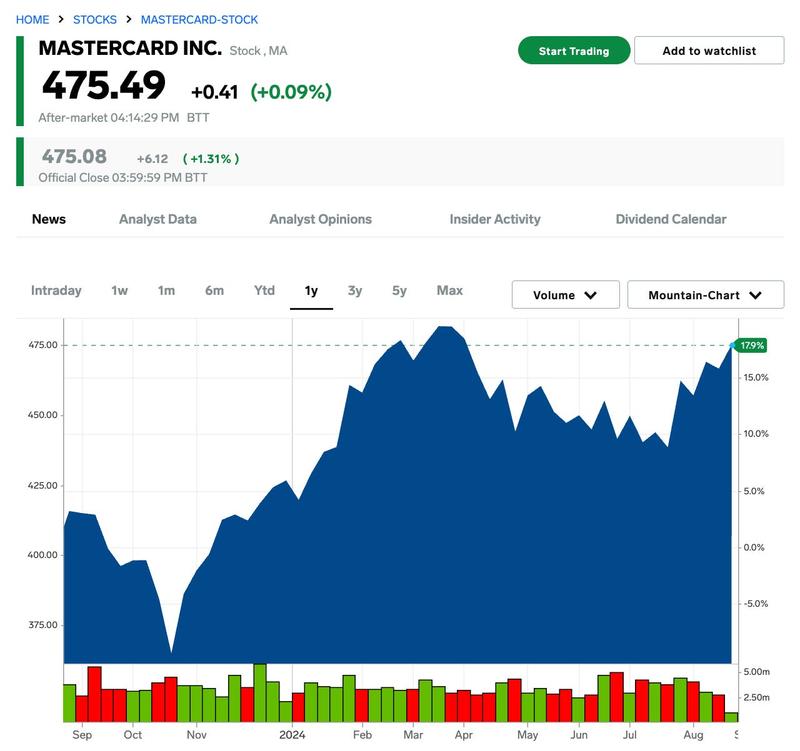Viewport: 800px width, 751px height.
Task: Select the Intraday chart range
Action: pos(56,290)
